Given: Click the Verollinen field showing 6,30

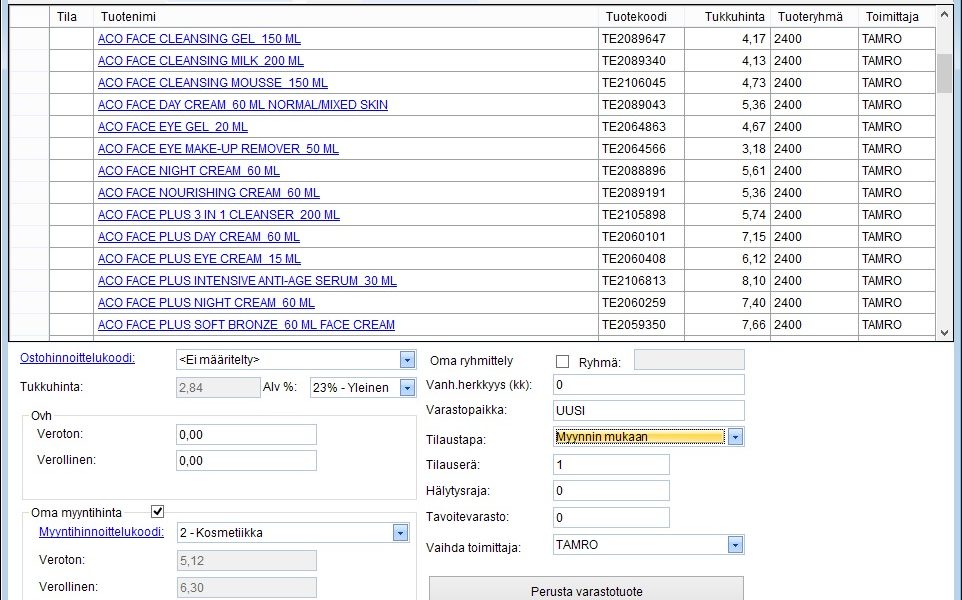Looking at the screenshot, I should click(247, 588).
